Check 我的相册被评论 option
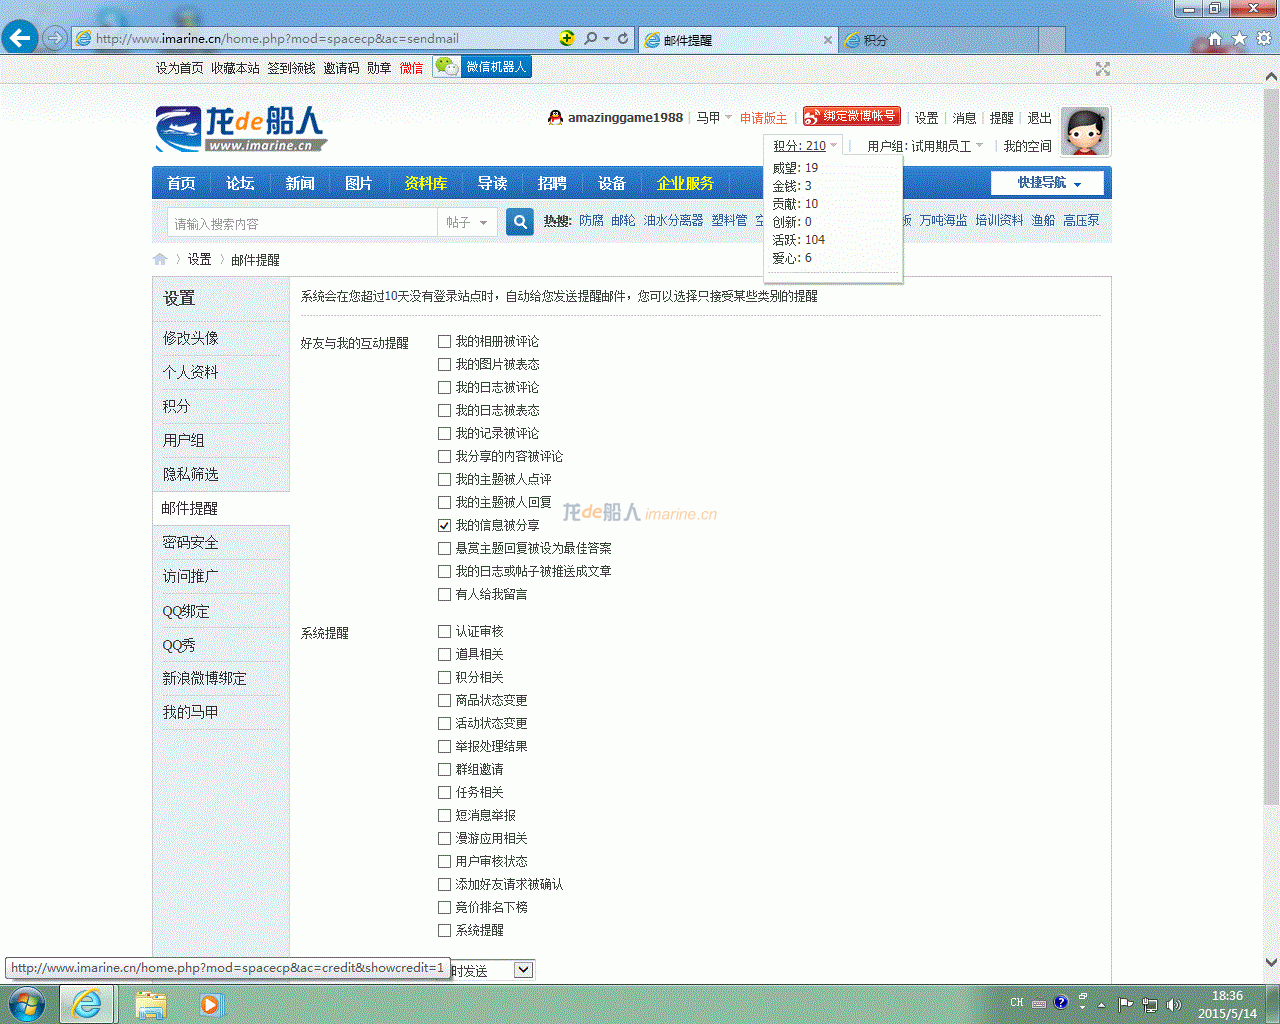The width and height of the screenshot is (1280, 1024). [444, 342]
